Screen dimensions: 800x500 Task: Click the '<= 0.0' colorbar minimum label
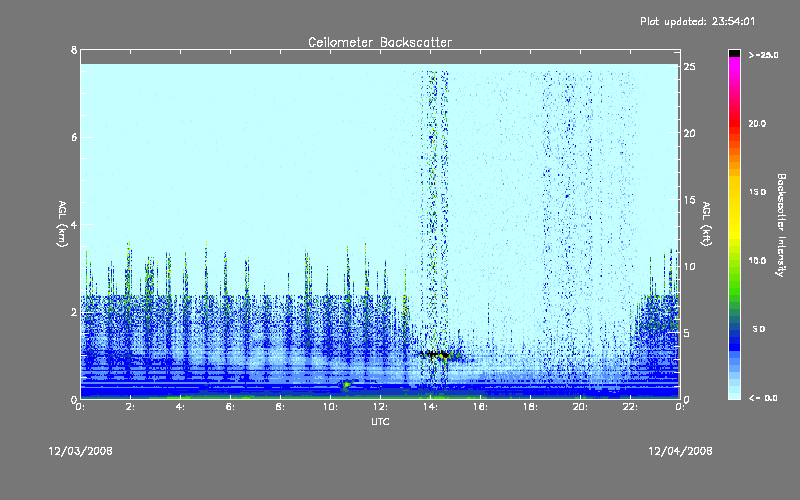coord(763,397)
